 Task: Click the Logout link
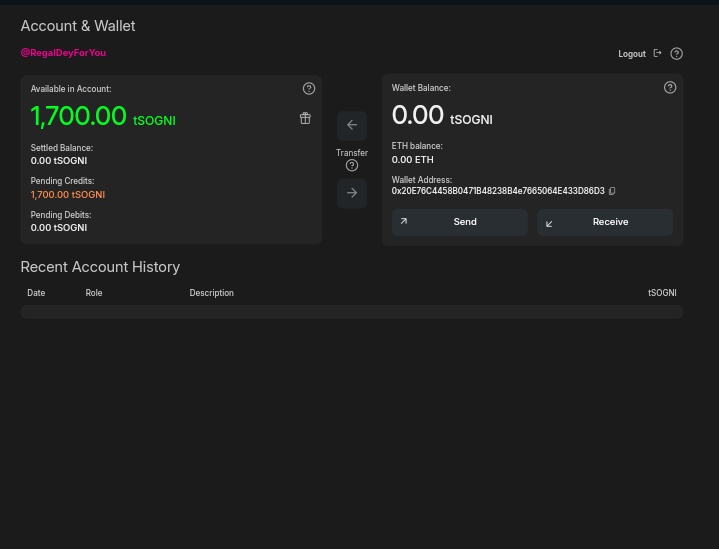click(632, 54)
